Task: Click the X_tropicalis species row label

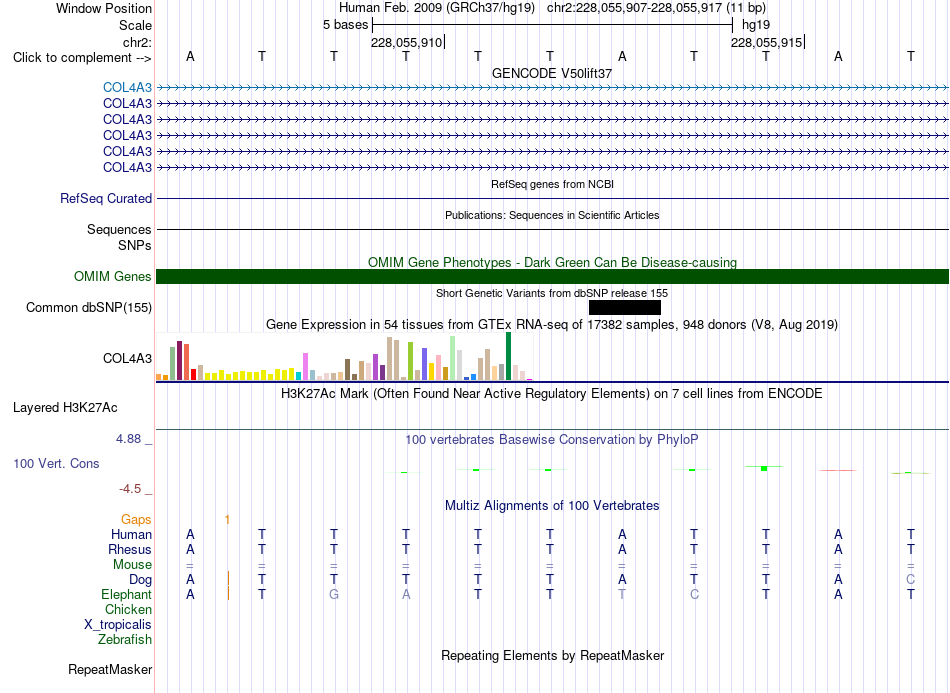Action: (x=118, y=625)
